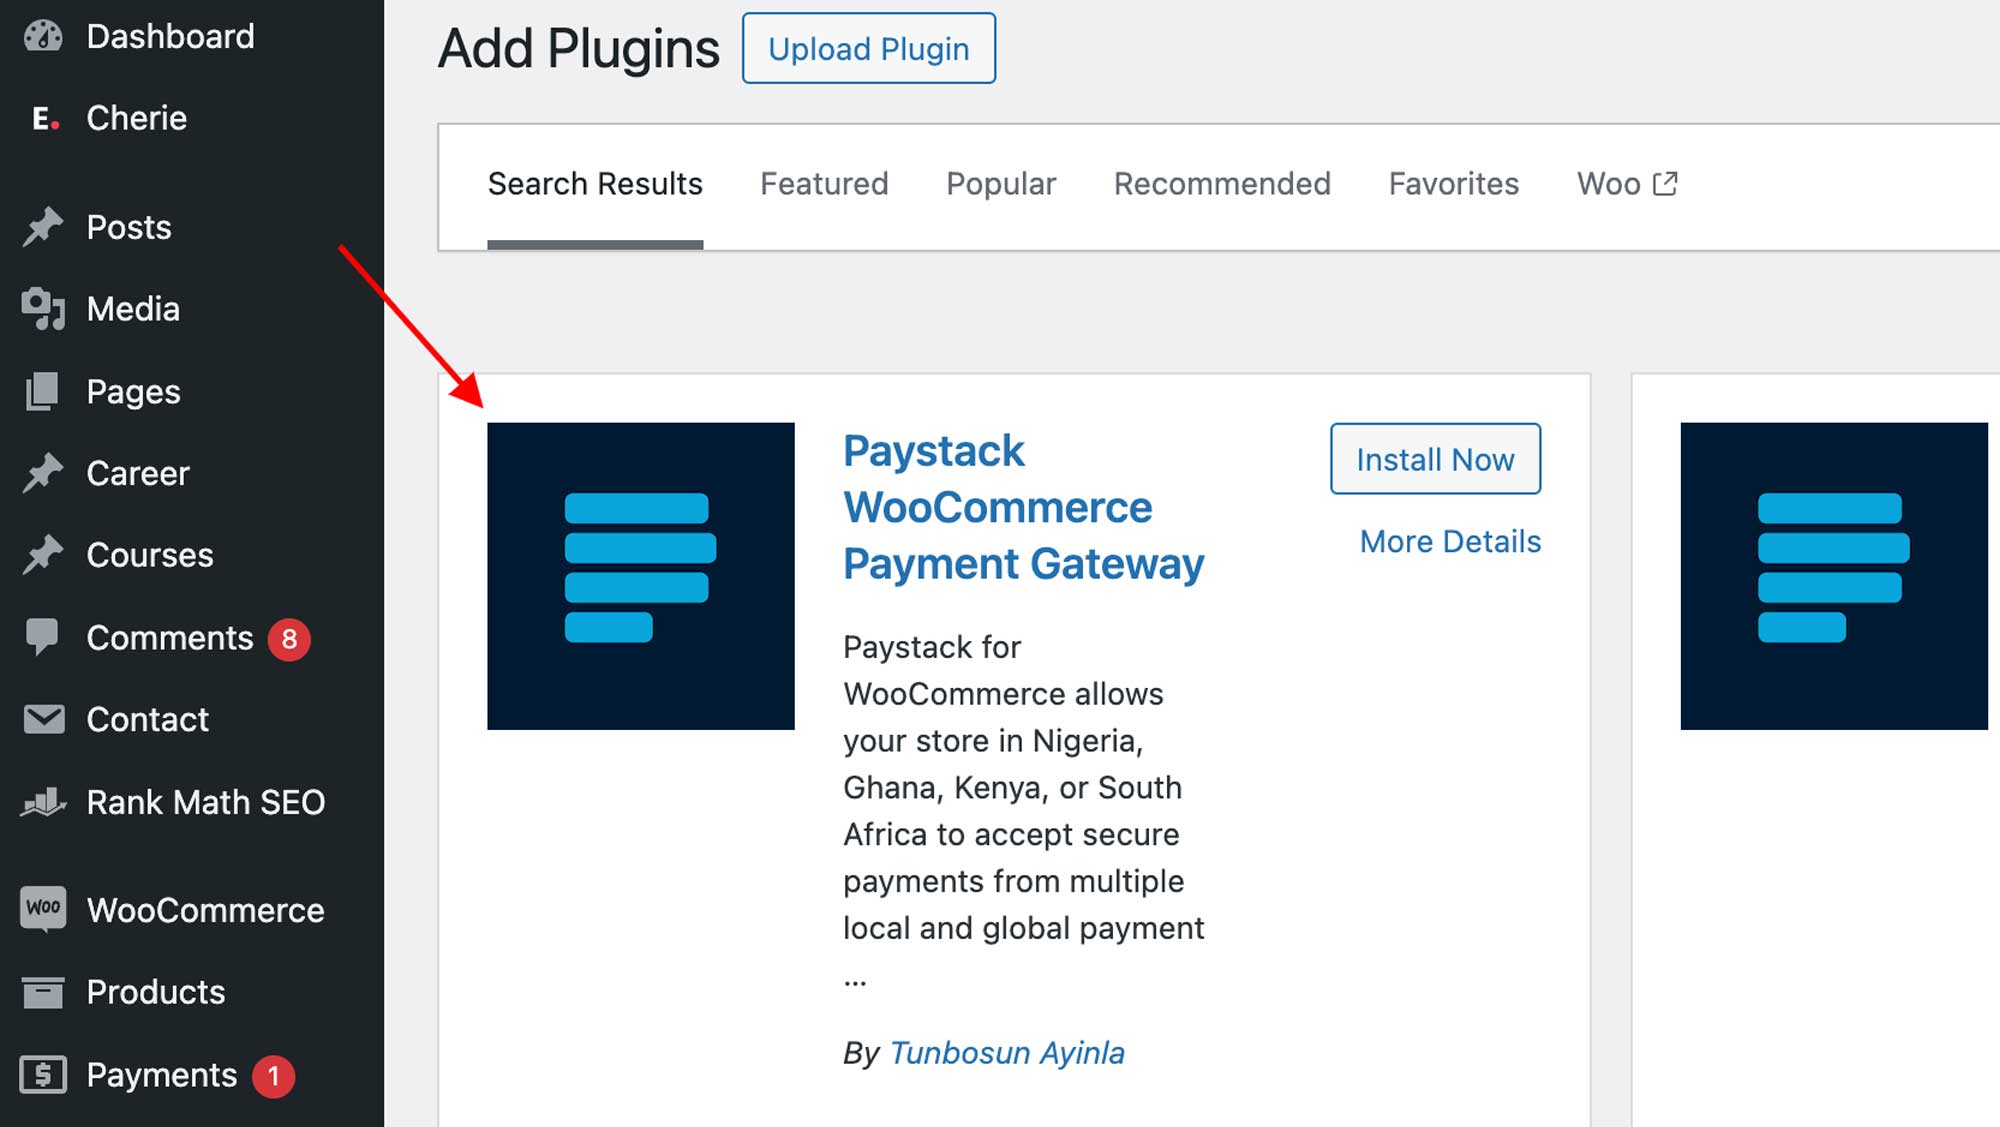Open the Media library icon
Viewport: 2000px width, 1127px height.
42,308
